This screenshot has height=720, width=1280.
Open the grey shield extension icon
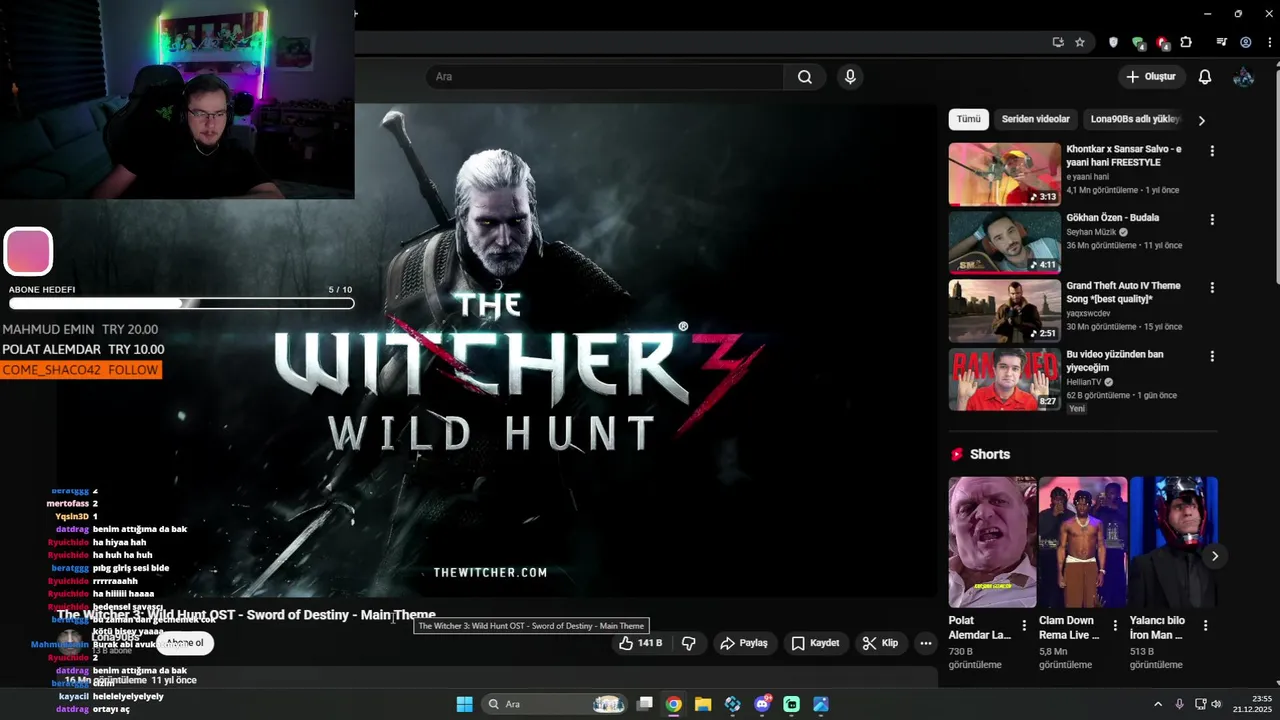pyautogui.click(x=1113, y=42)
